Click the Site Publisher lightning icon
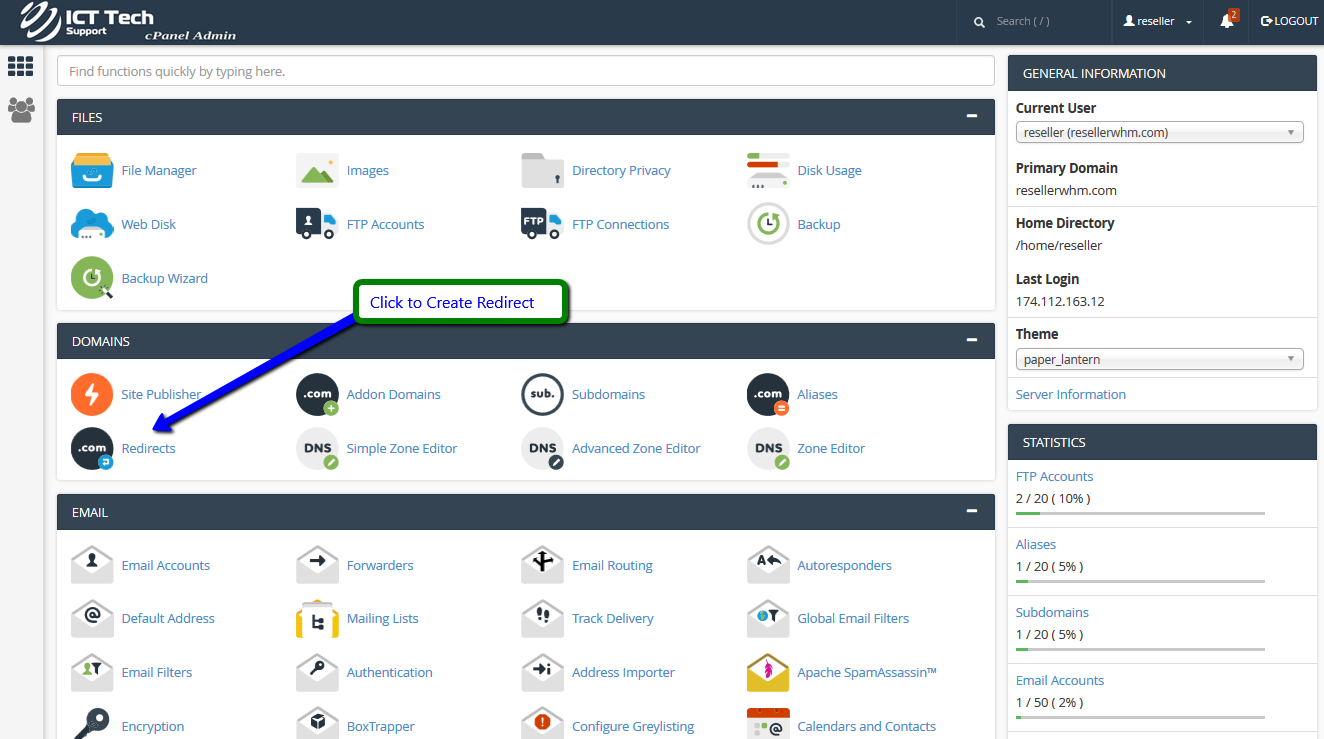Image resolution: width=1324 pixels, height=739 pixels. [92, 395]
